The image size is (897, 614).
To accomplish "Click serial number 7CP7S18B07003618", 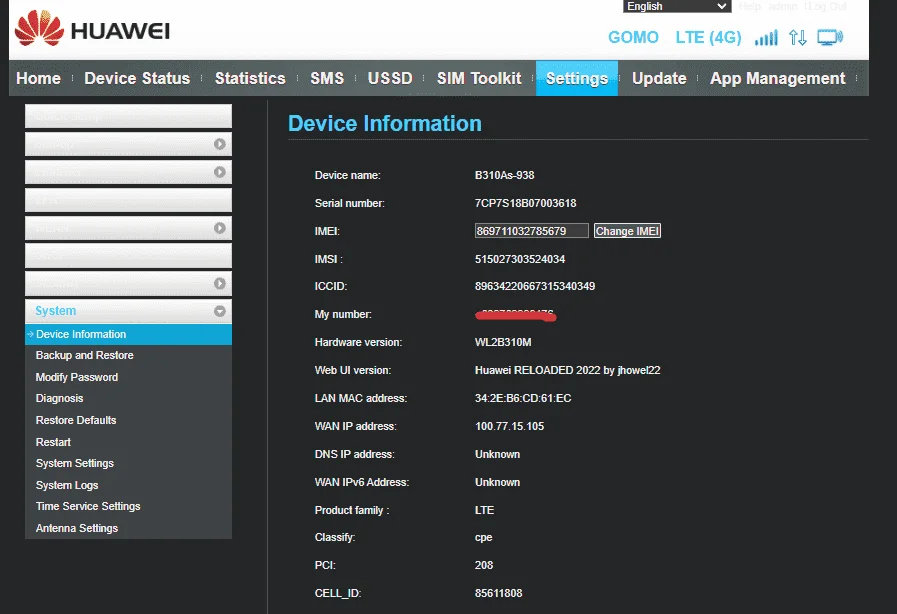I will point(526,203).
